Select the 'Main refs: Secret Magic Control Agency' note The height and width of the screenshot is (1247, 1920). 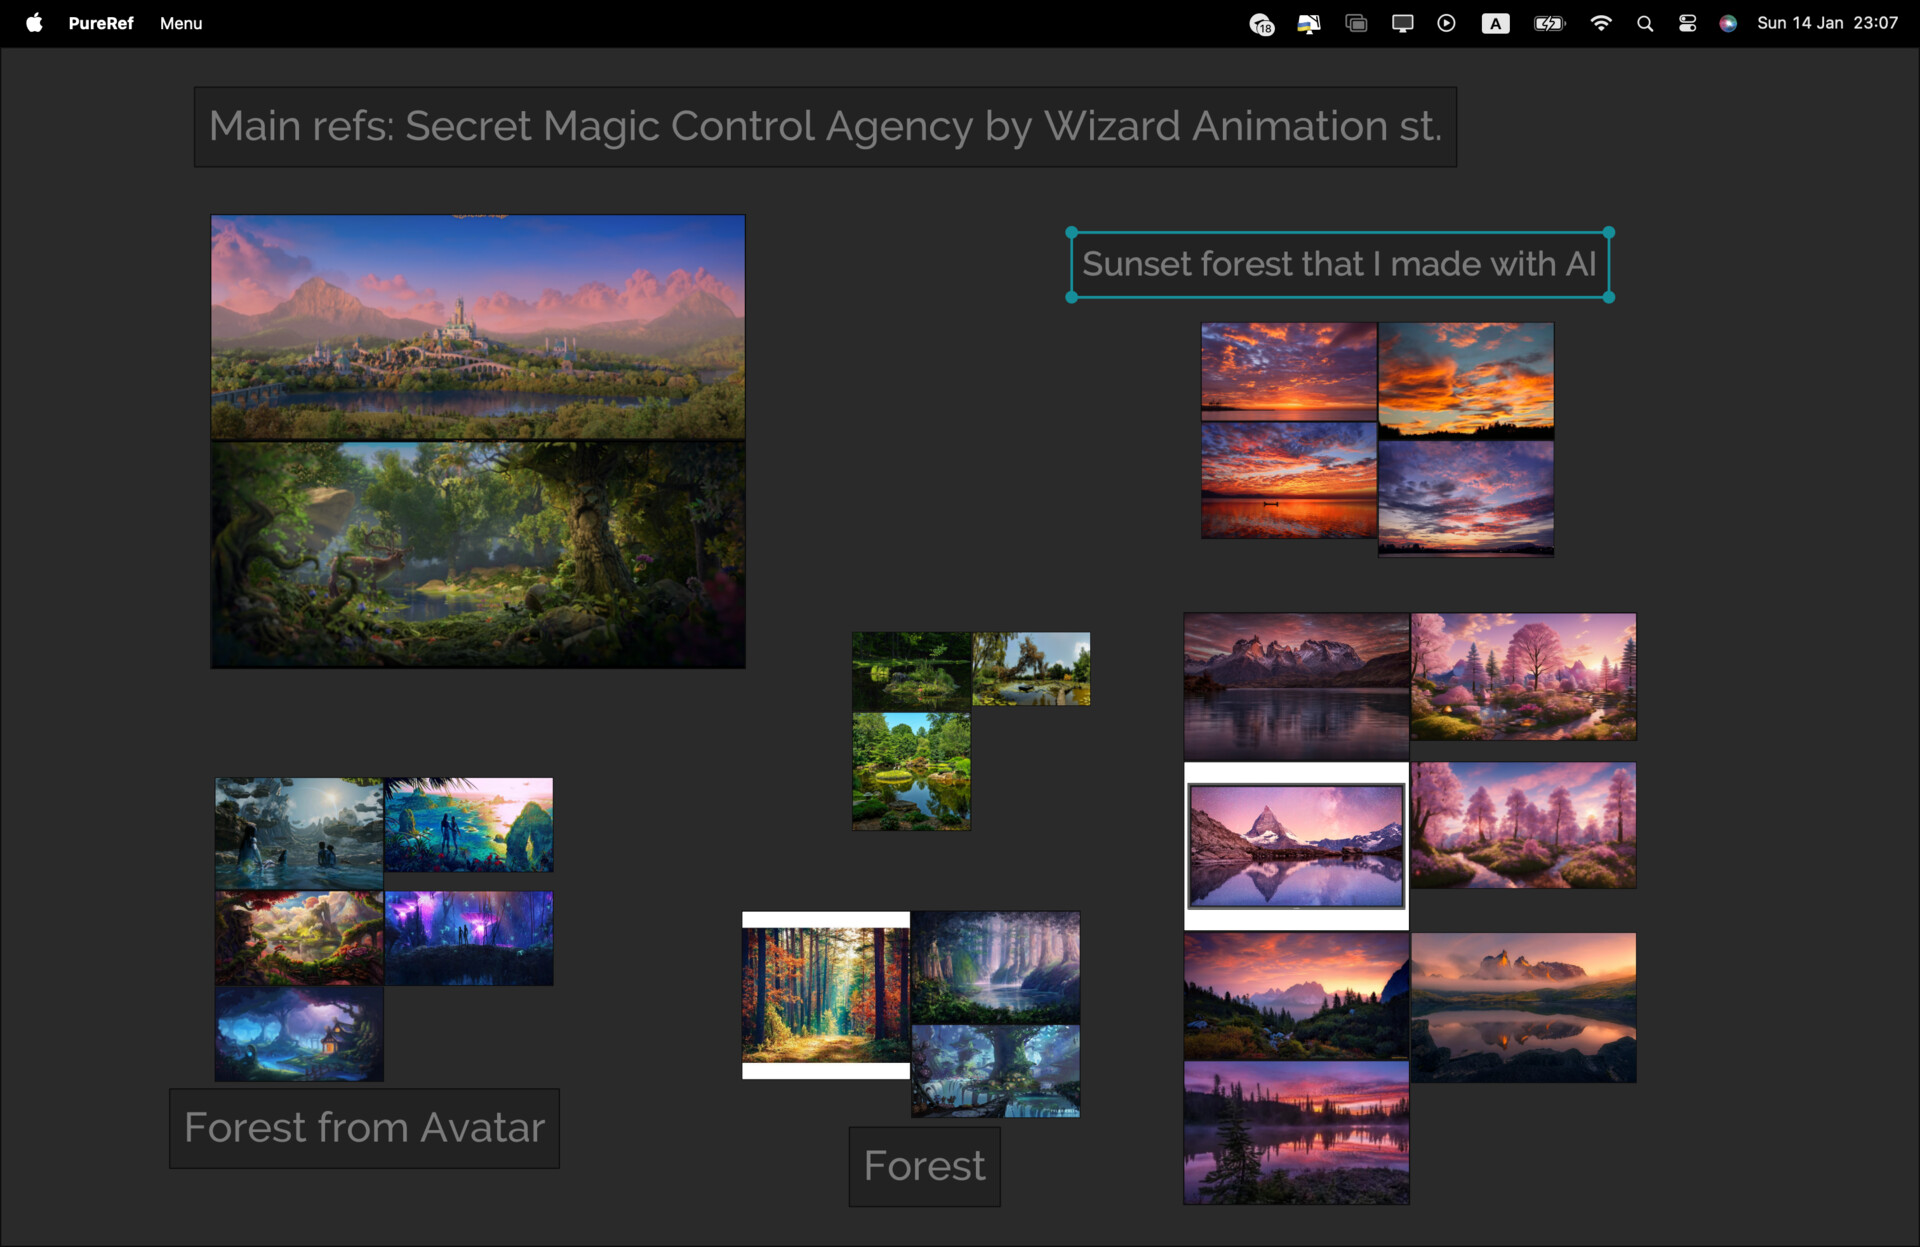coord(824,127)
